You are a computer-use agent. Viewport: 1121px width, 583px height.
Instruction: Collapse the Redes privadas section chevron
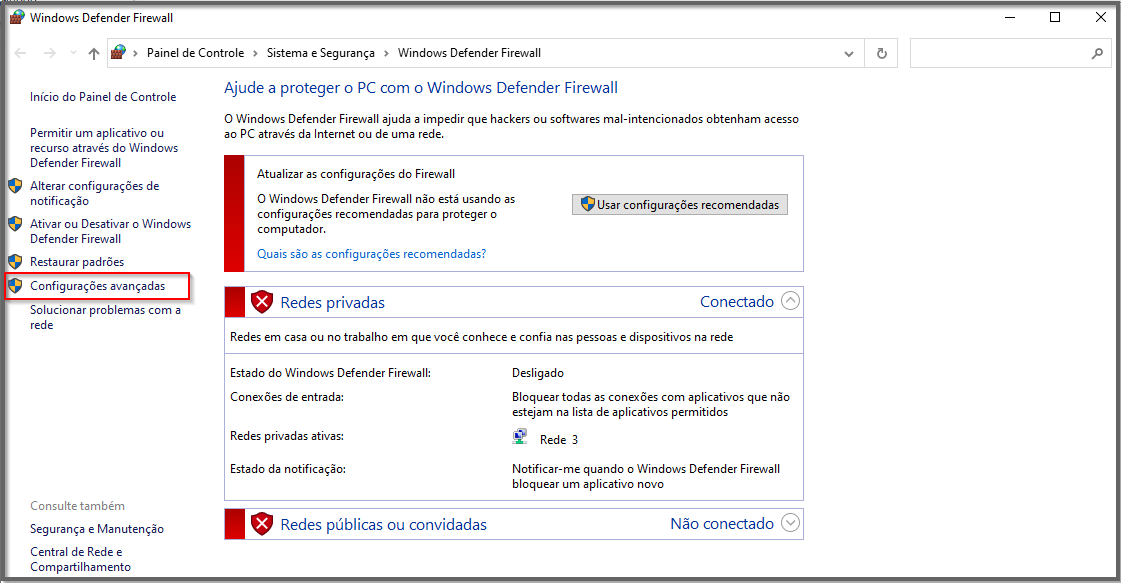790,300
